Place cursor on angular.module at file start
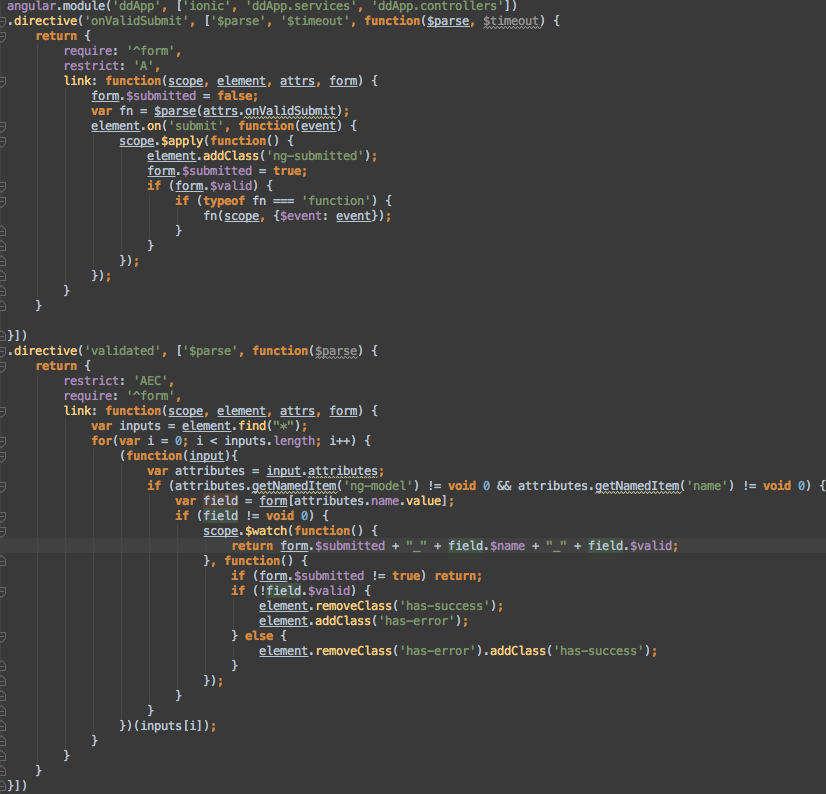The width and height of the screenshot is (826, 794). tap(57, 6)
